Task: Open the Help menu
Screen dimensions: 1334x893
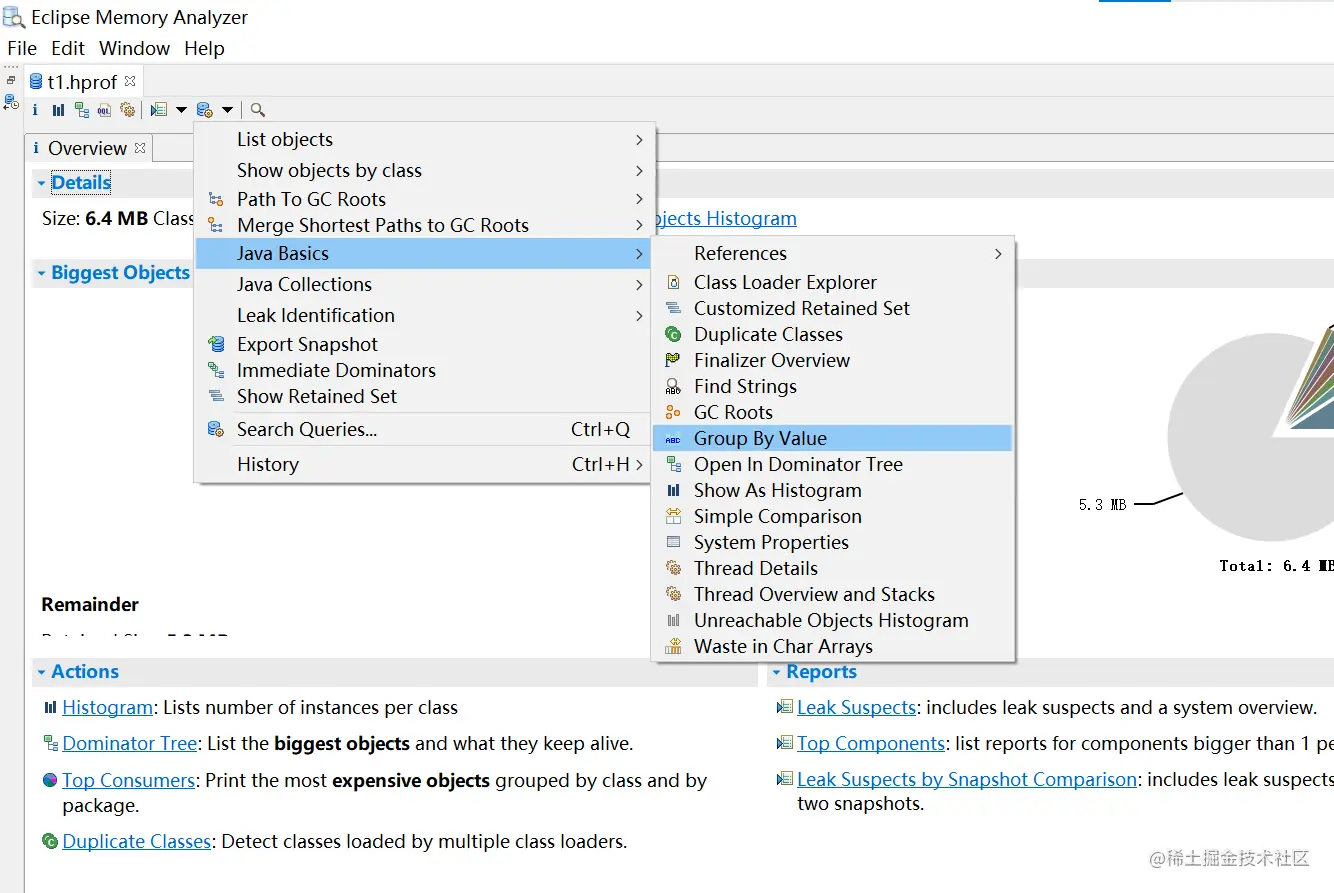Action: [204, 48]
